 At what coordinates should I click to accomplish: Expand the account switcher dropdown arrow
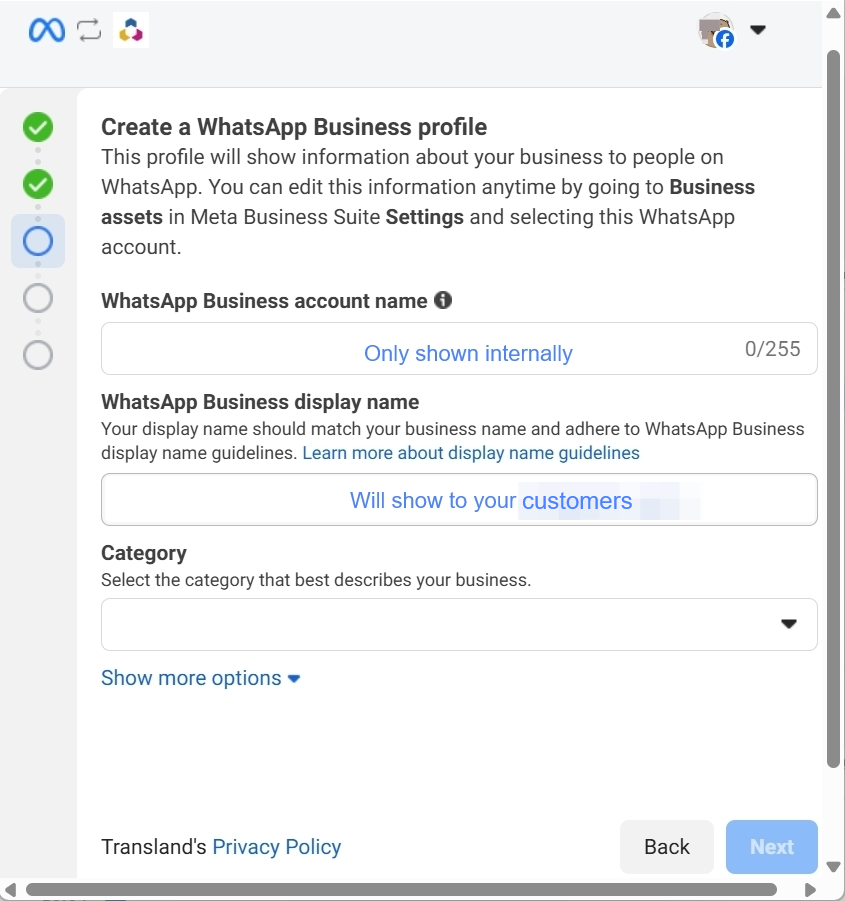click(x=758, y=30)
